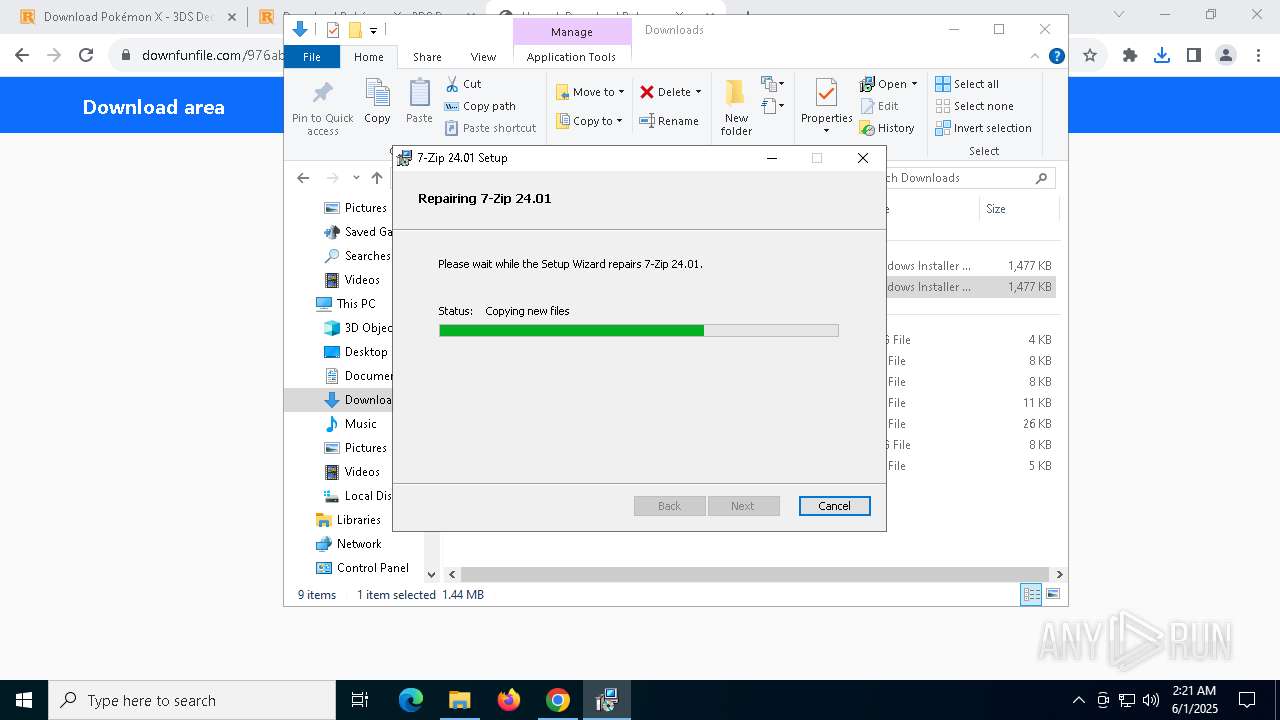The image size is (1280, 720).
Task: Open Chrome profile avatar icon
Action: point(1226,56)
